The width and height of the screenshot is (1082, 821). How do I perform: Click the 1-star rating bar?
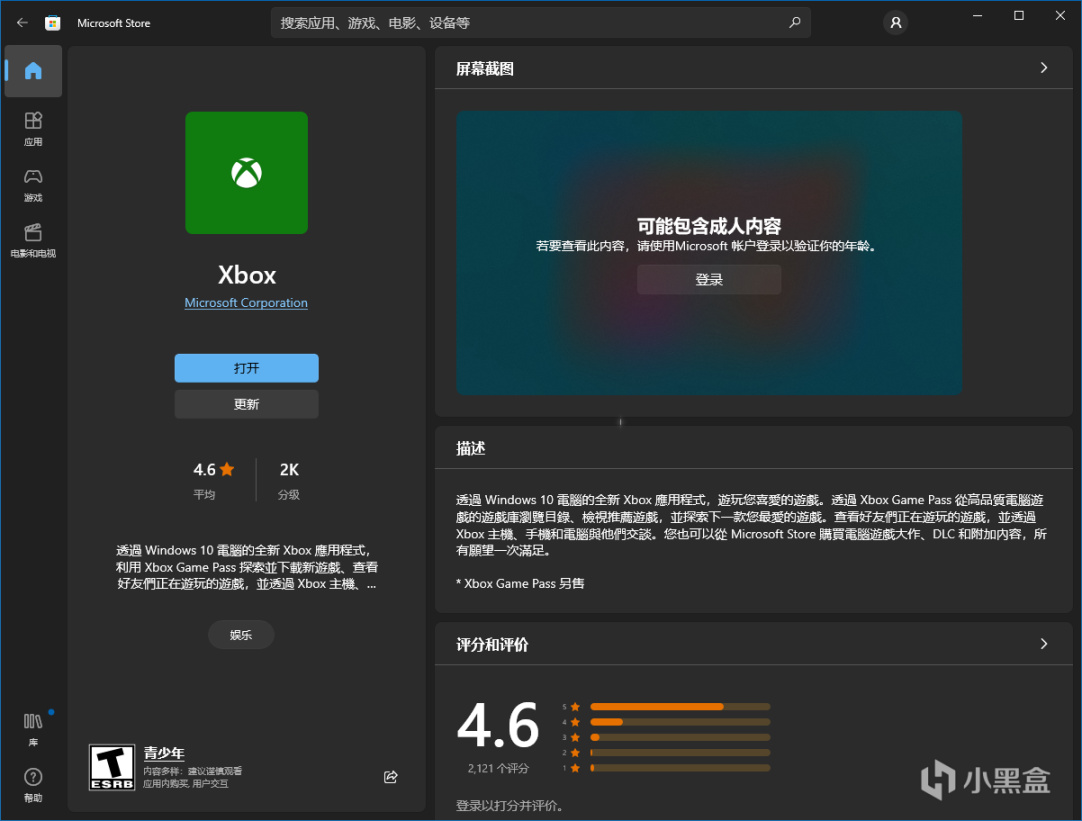point(680,768)
